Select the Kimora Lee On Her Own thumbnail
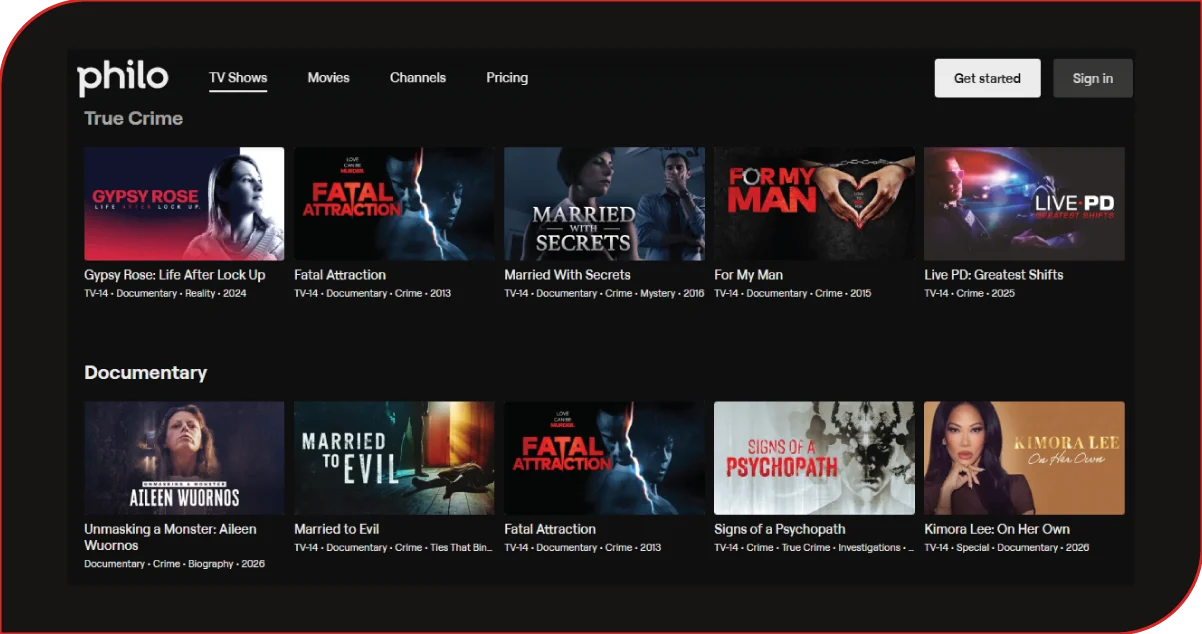Viewport: 1202px width, 634px height. pos(1024,458)
